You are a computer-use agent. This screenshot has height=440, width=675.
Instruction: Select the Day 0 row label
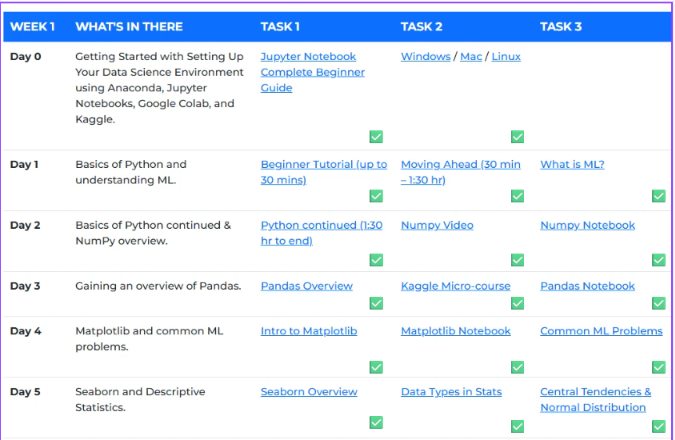tap(25, 56)
